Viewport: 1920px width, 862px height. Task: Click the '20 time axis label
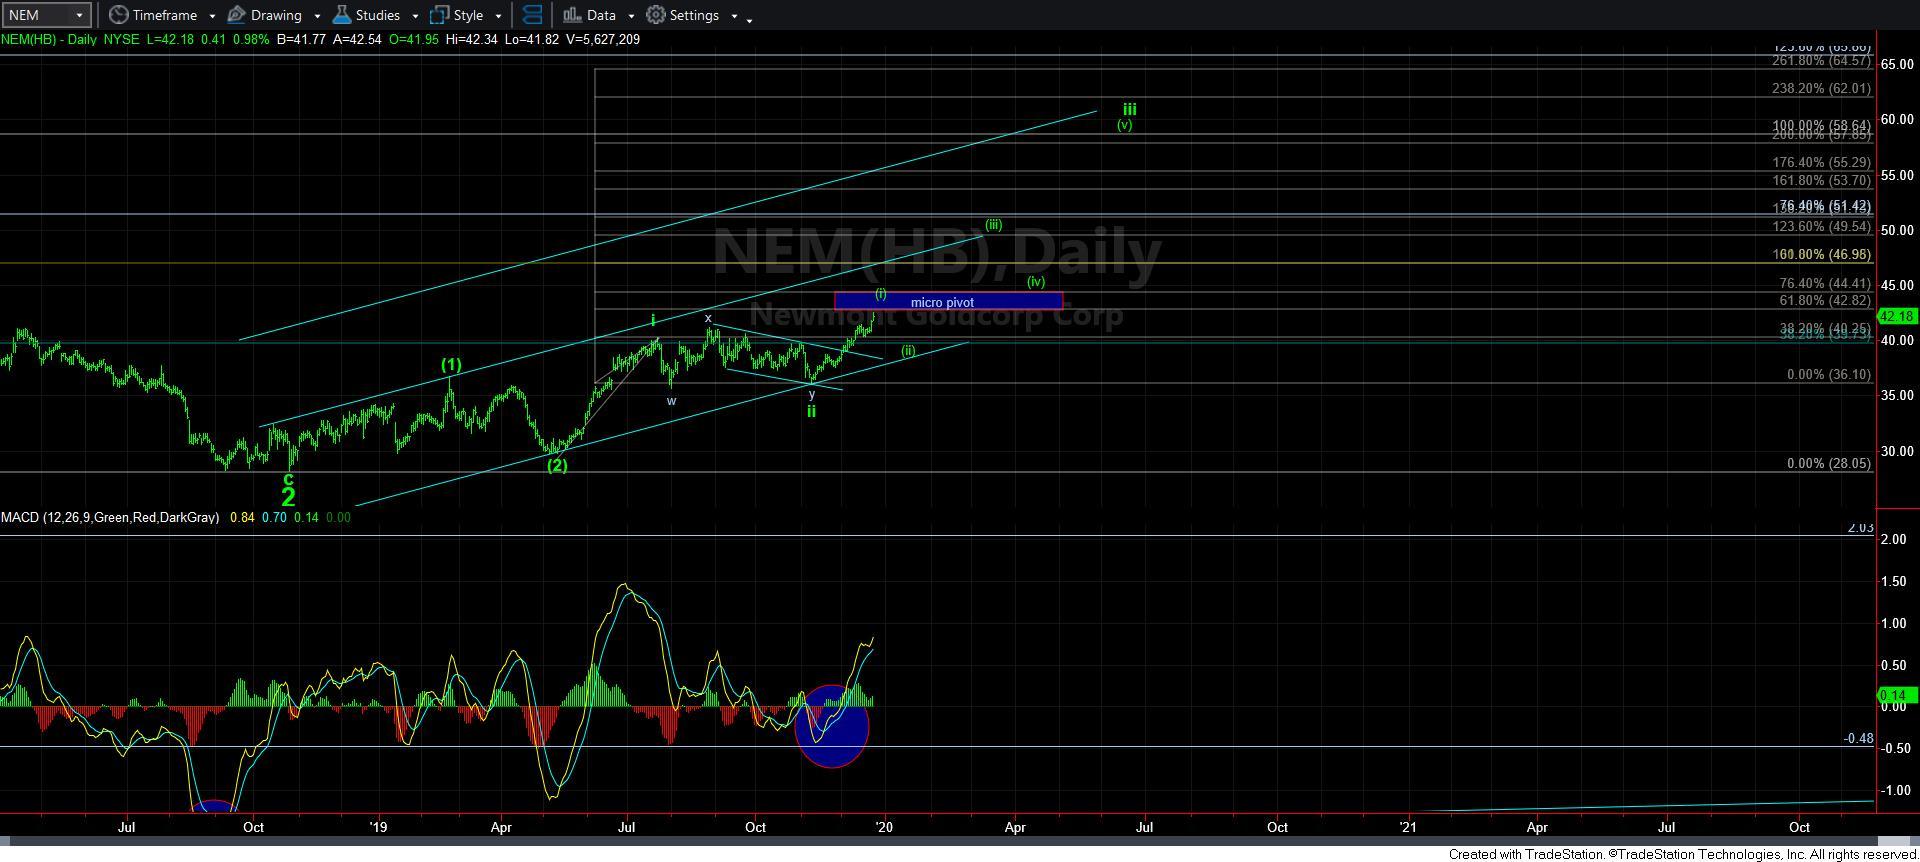(x=884, y=827)
